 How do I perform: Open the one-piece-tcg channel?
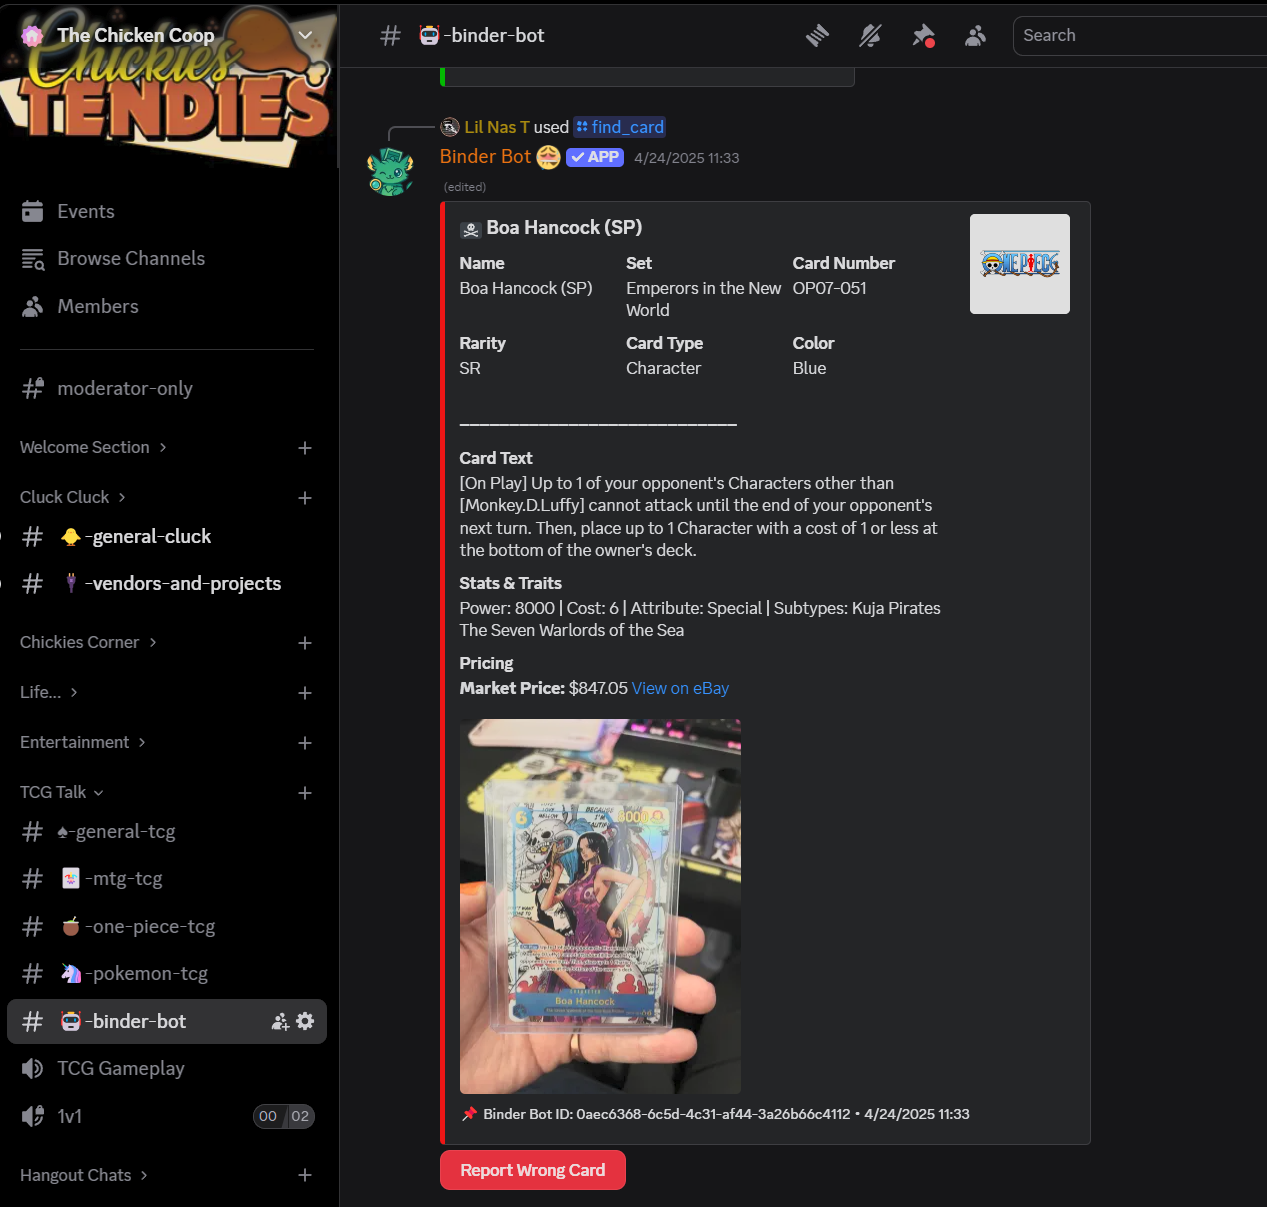coord(167,927)
